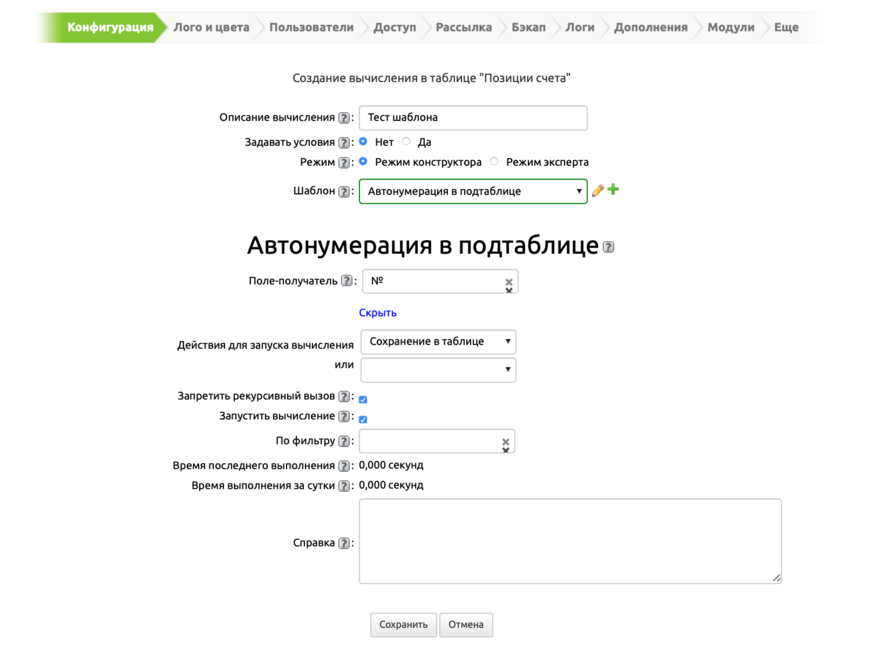Expand the Сохранение в таблице dropdown
This screenshot has width=870, height=664.
[438, 342]
